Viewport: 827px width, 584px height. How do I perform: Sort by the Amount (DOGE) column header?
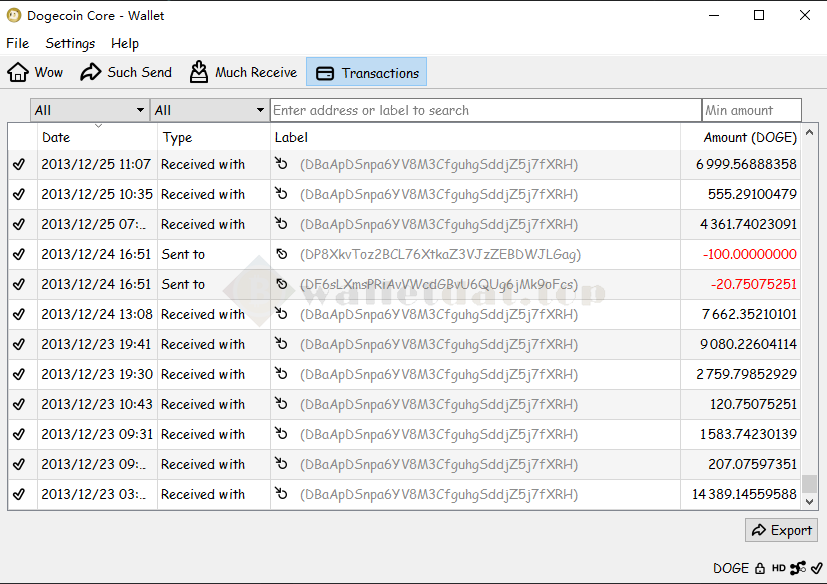[740, 137]
